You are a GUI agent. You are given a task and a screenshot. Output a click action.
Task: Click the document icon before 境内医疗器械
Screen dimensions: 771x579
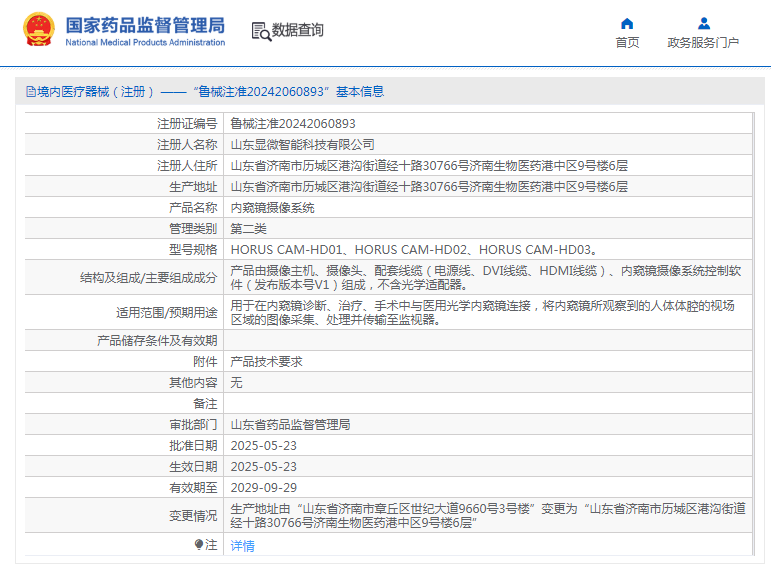coord(29,92)
